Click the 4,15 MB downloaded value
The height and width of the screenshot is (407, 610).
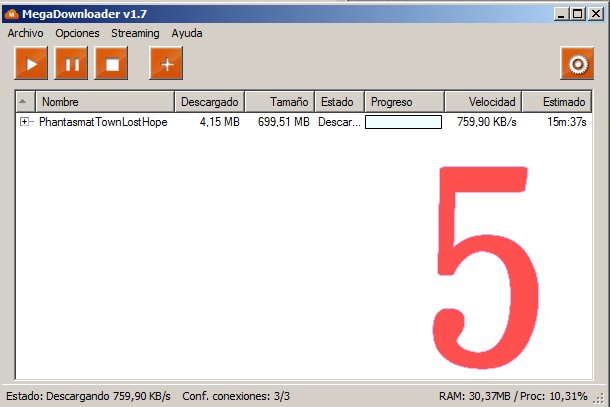click(219, 122)
